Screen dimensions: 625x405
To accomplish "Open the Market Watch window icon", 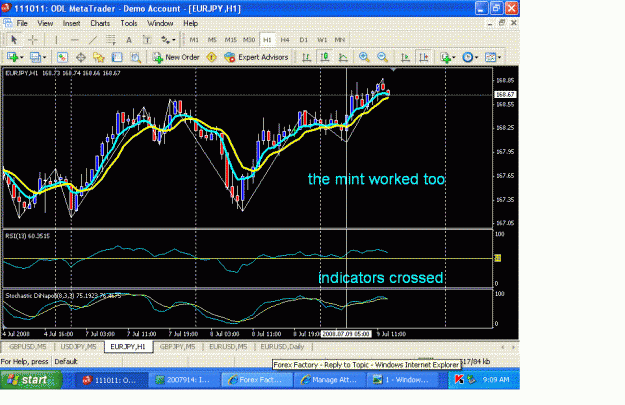I will (x=62, y=57).
